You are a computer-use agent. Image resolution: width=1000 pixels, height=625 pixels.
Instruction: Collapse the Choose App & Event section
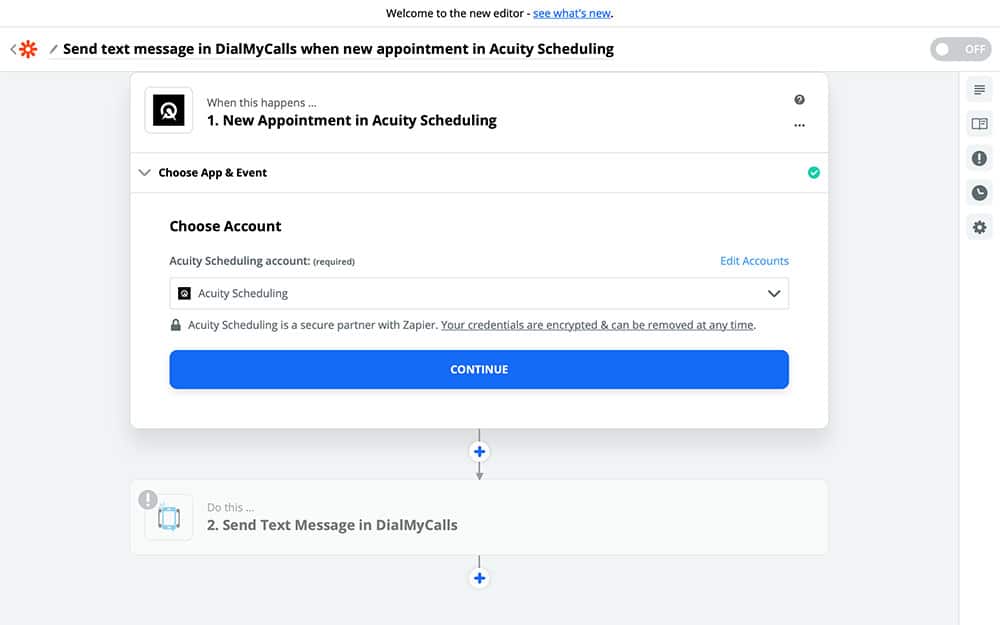143,173
